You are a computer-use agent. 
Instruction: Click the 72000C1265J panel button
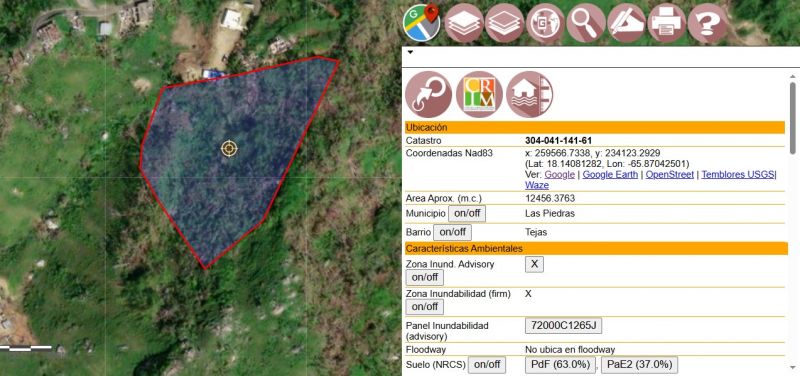(563, 325)
